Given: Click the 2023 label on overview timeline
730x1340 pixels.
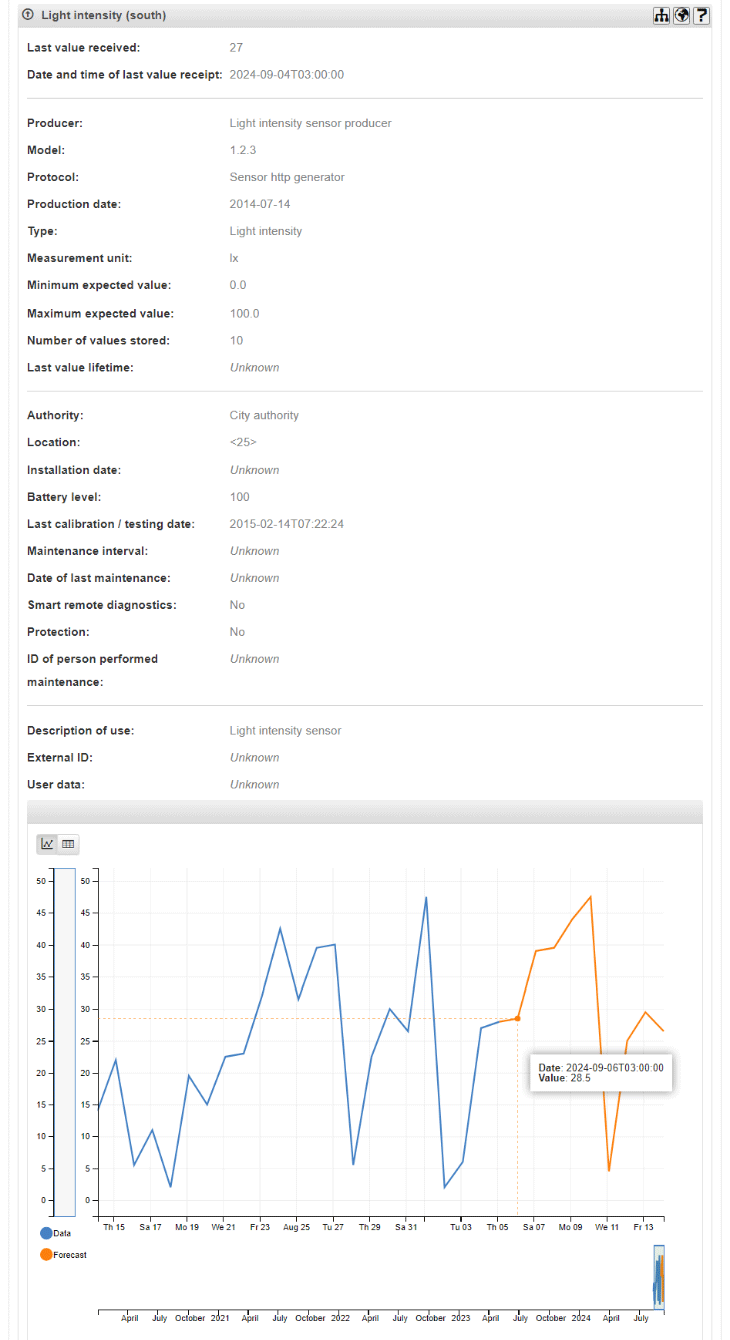Looking at the screenshot, I should click(460, 1318).
